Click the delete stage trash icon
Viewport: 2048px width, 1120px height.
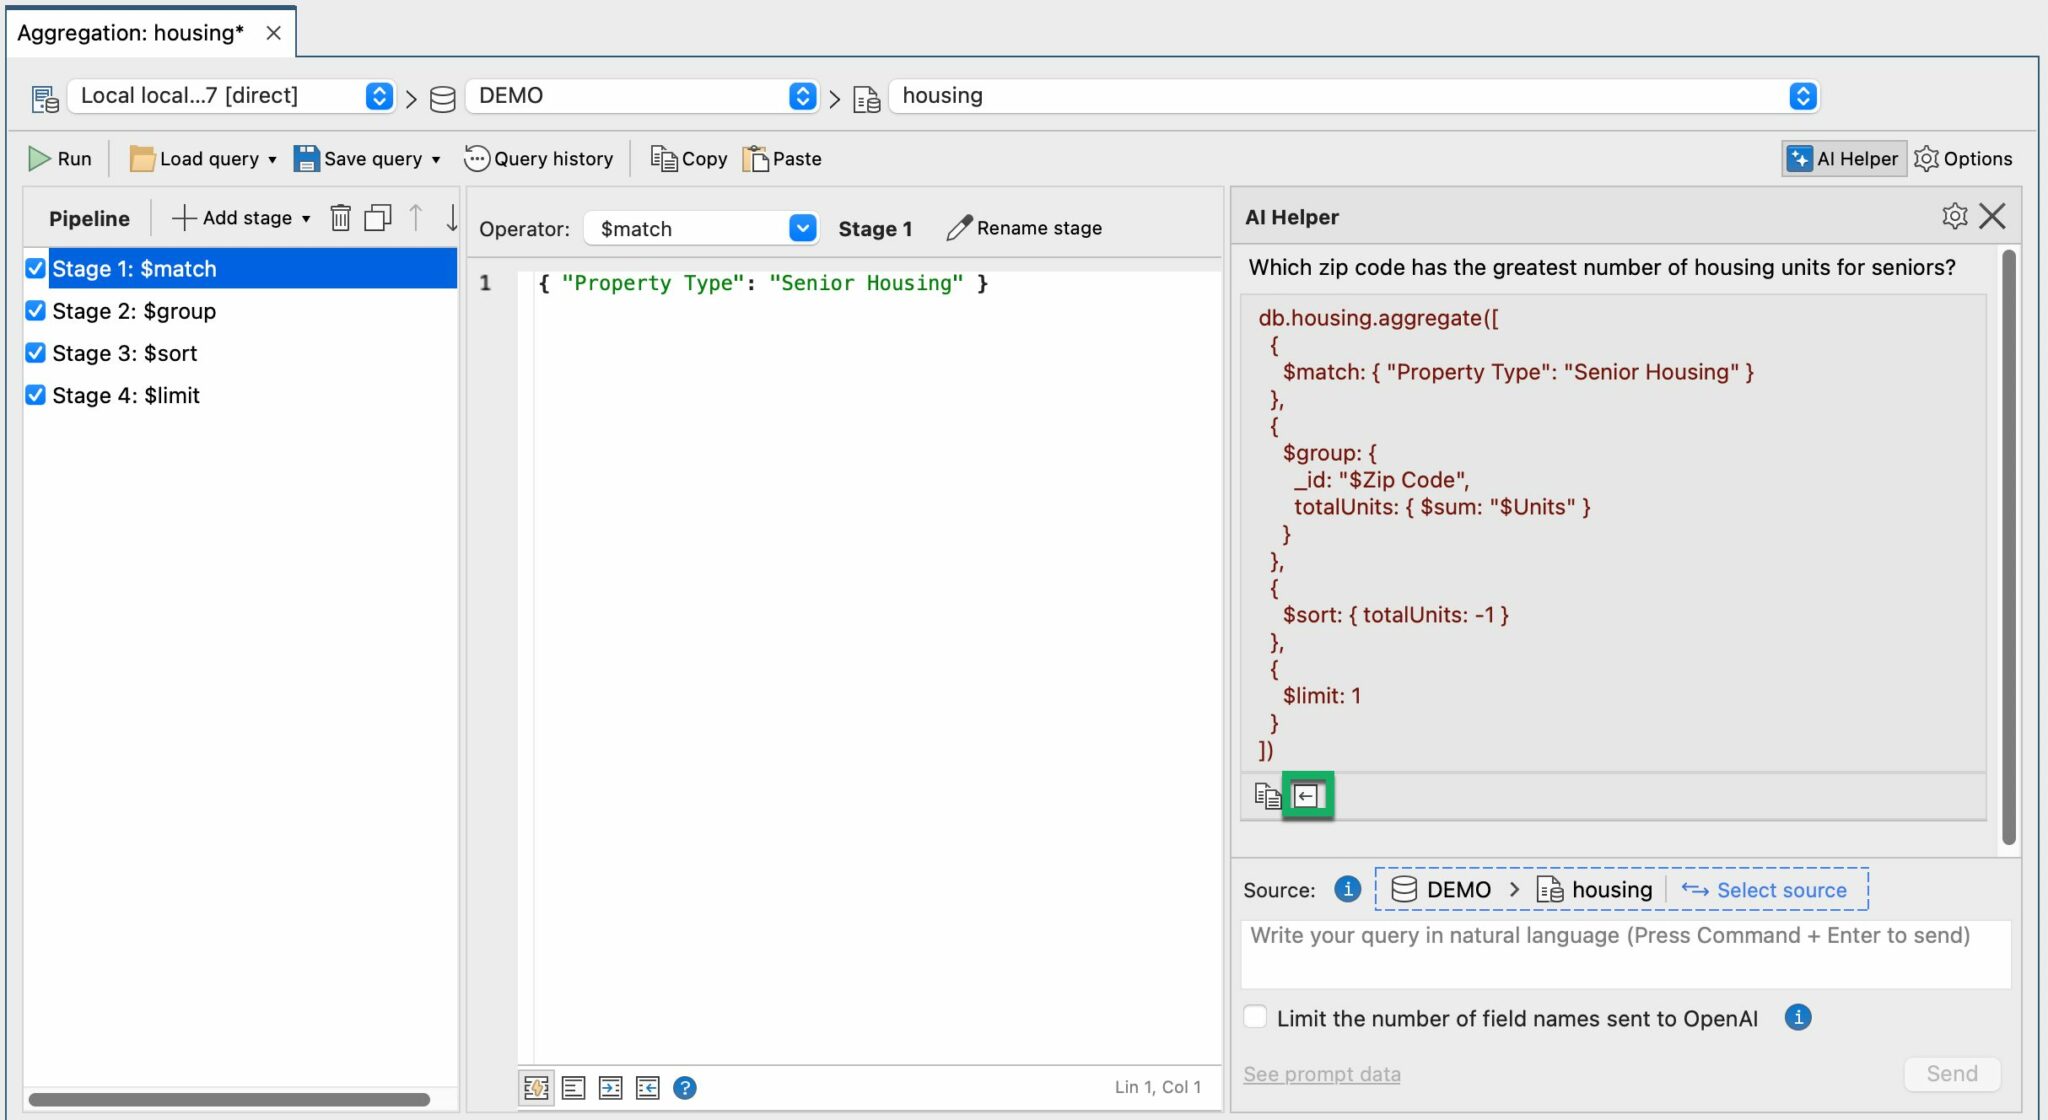coord(340,218)
